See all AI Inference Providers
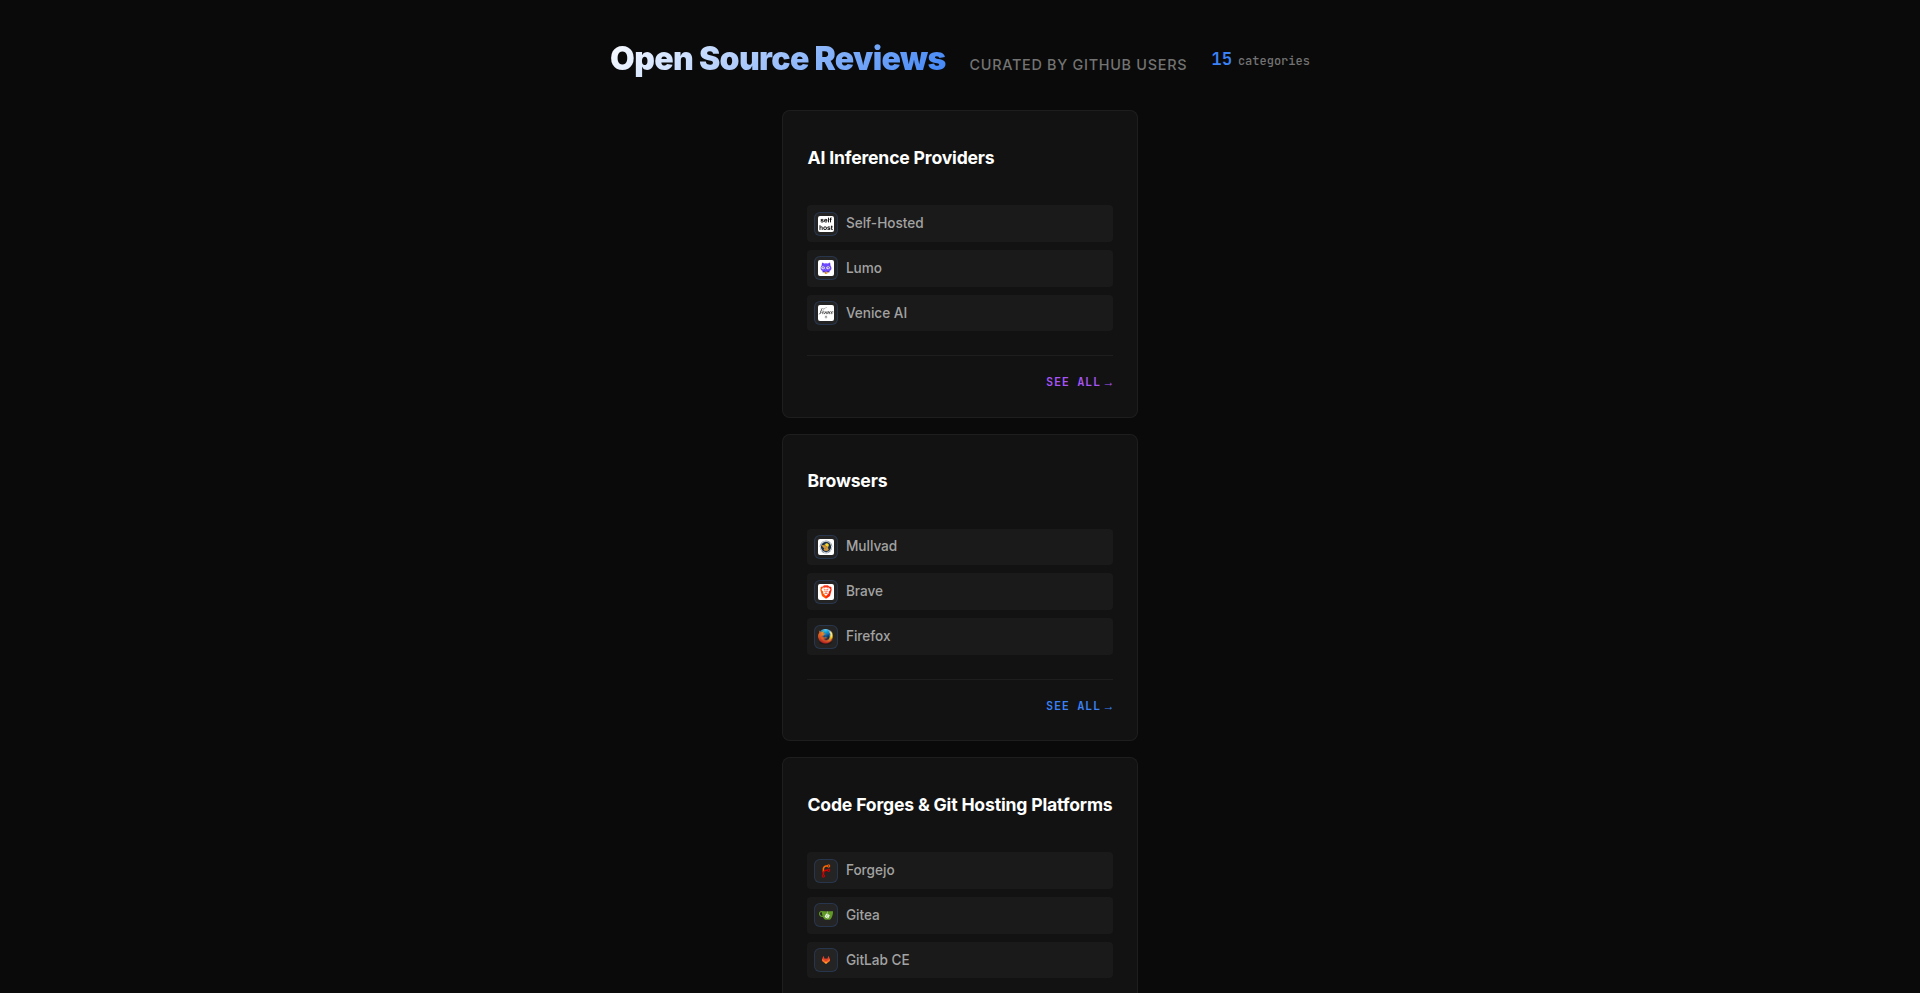The height and width of the screenshot is (993, 1920). click(x=1079, y=382)
